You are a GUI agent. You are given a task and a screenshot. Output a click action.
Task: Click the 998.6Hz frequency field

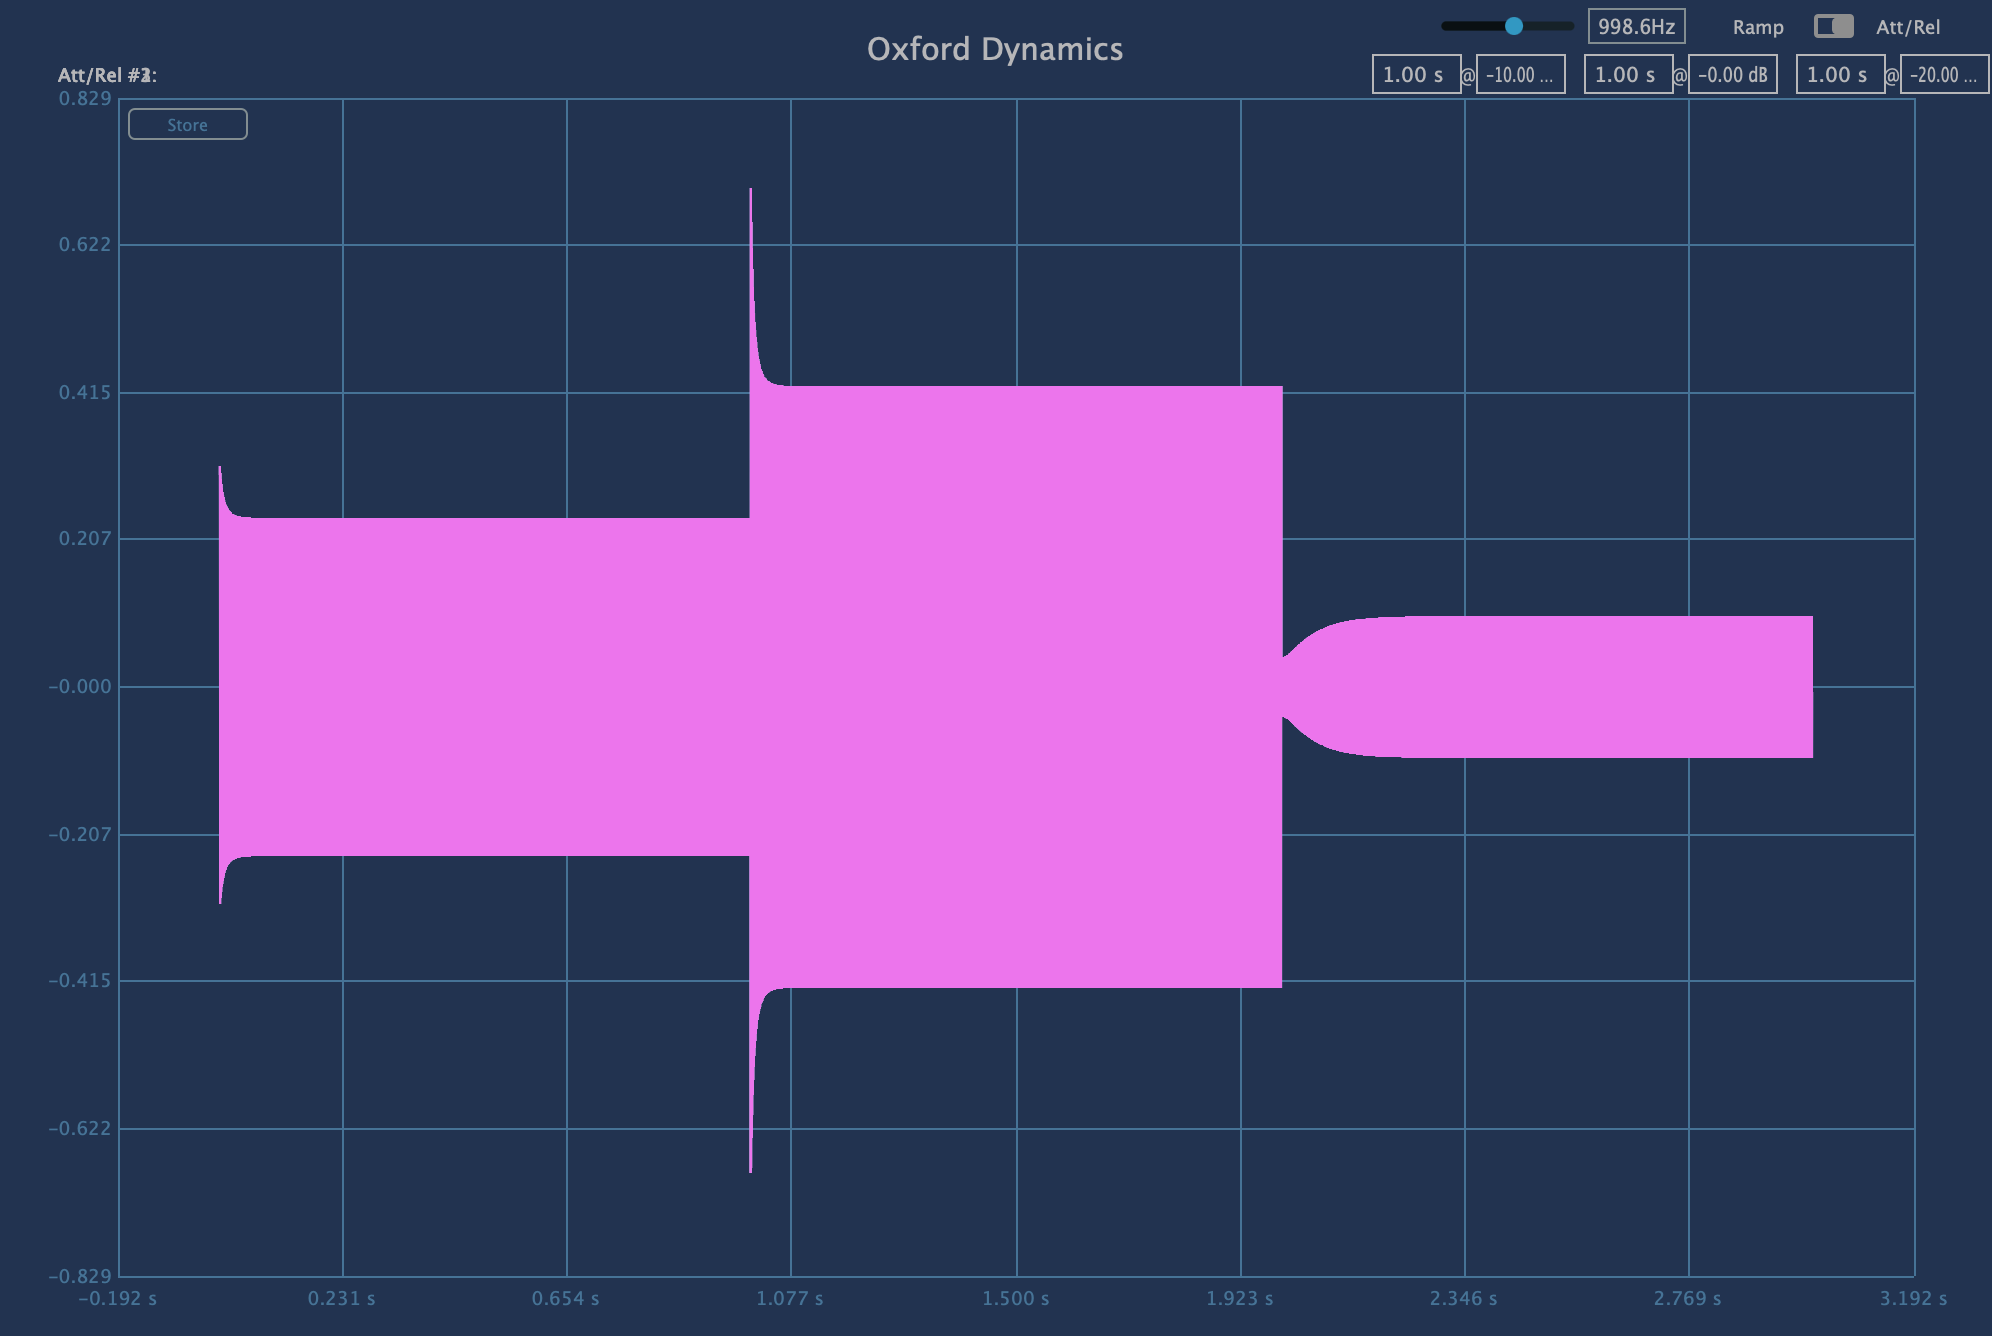pyautogui.click(x=1636, y=26)
